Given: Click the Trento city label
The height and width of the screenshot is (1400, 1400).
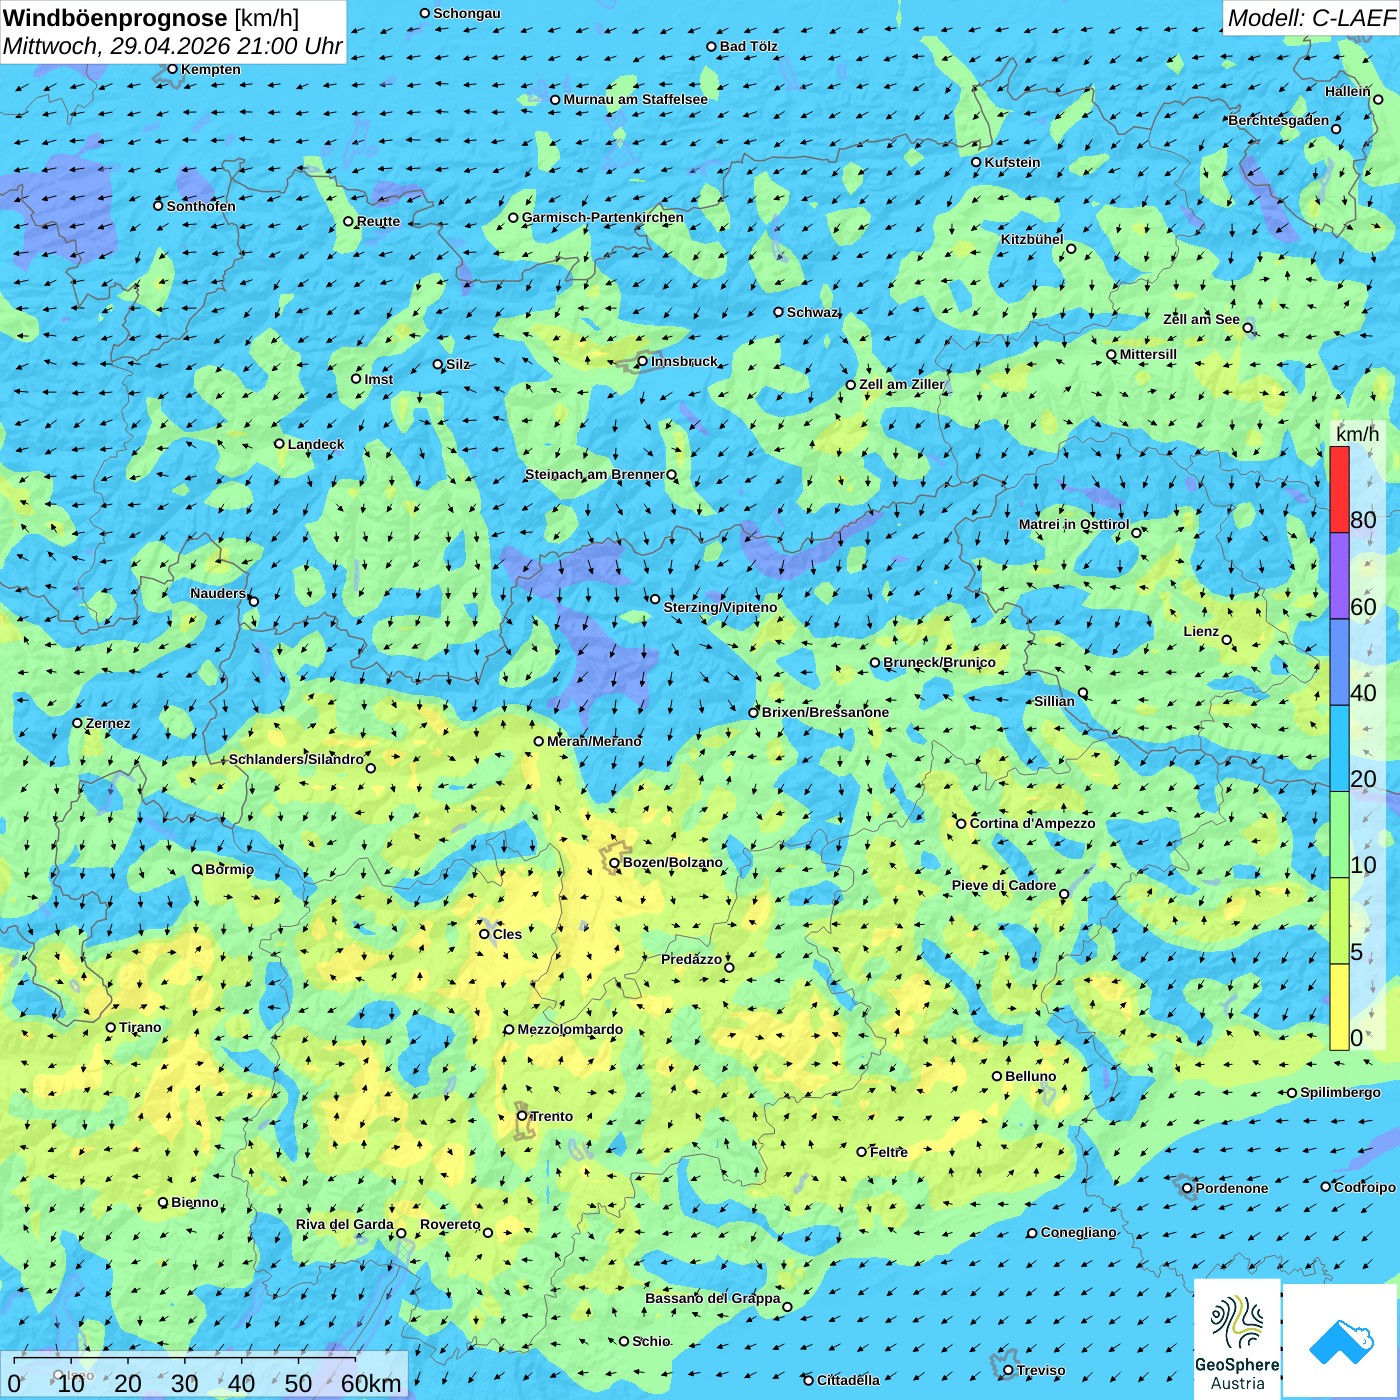Looking at the screenshot, I should 551,1116.
